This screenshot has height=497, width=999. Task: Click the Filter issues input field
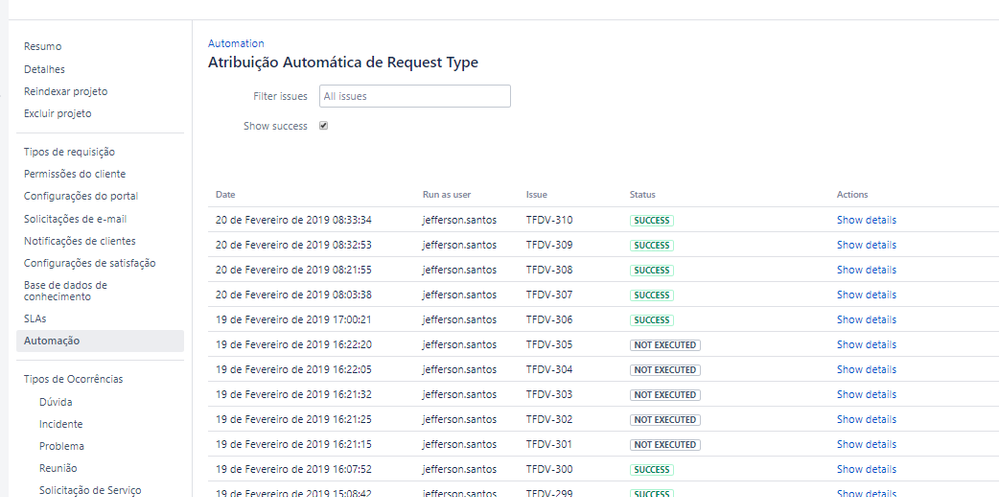tap(415, 96)
